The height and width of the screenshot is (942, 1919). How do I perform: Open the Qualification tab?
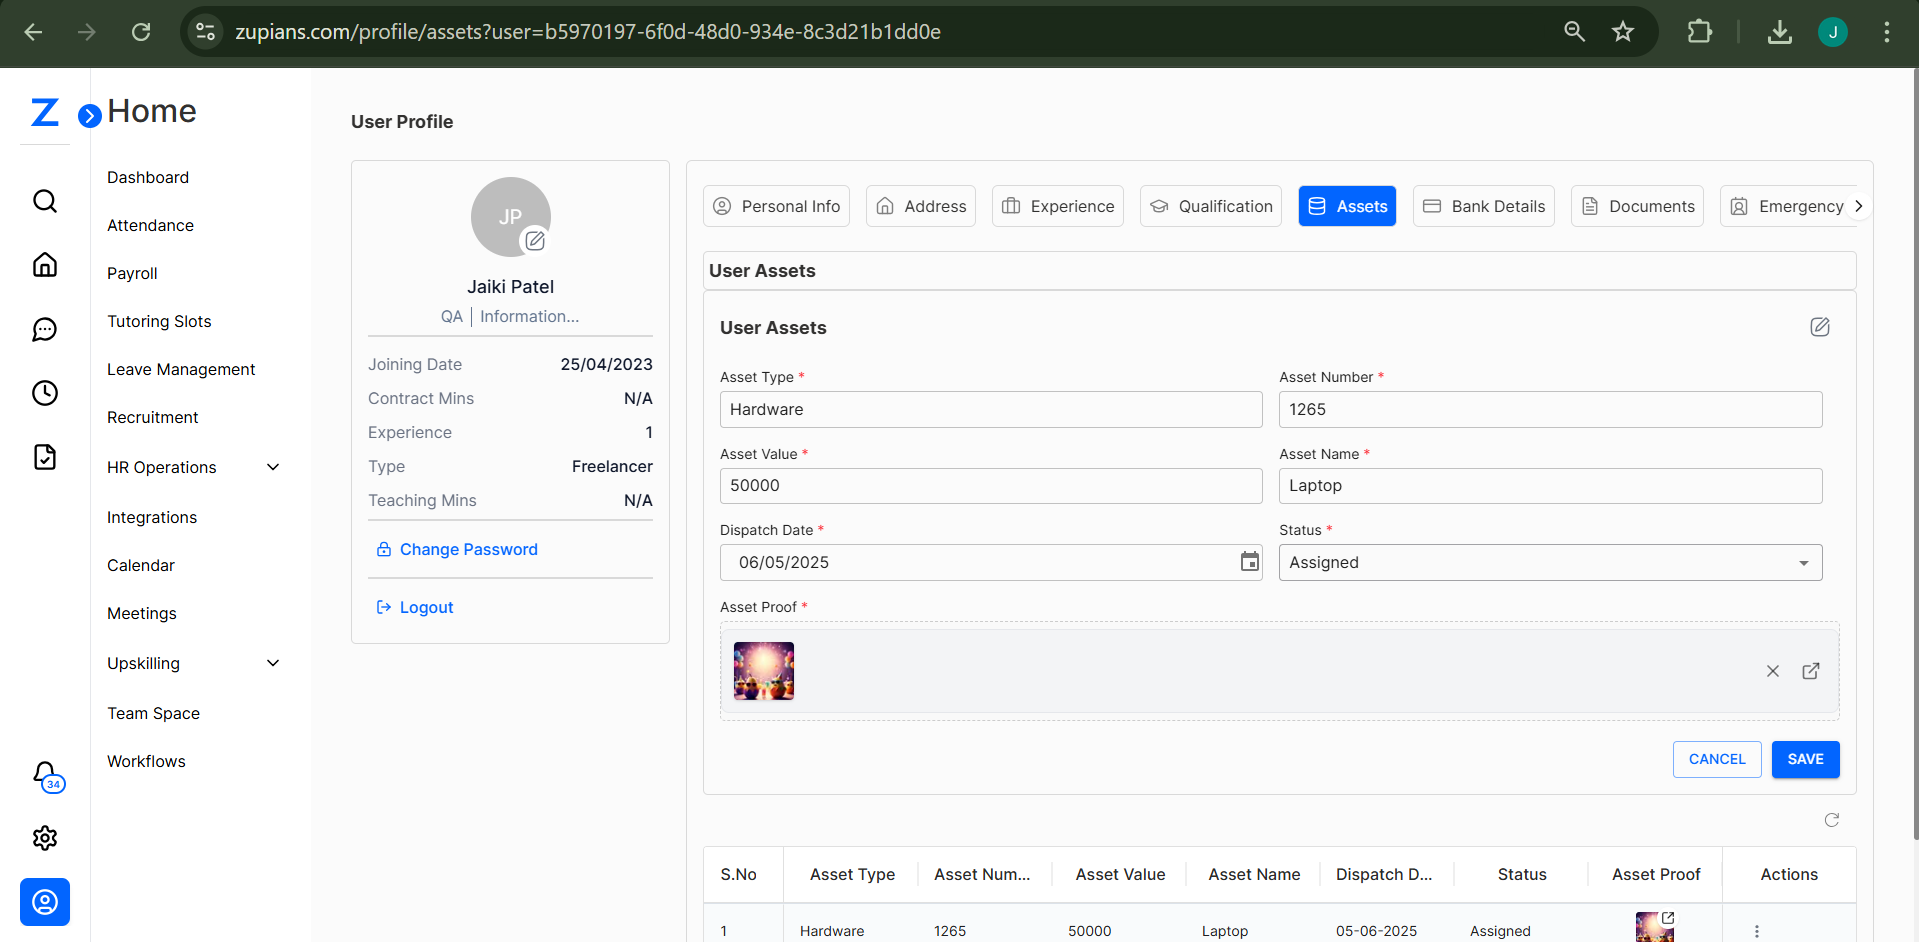point(1210,206)
